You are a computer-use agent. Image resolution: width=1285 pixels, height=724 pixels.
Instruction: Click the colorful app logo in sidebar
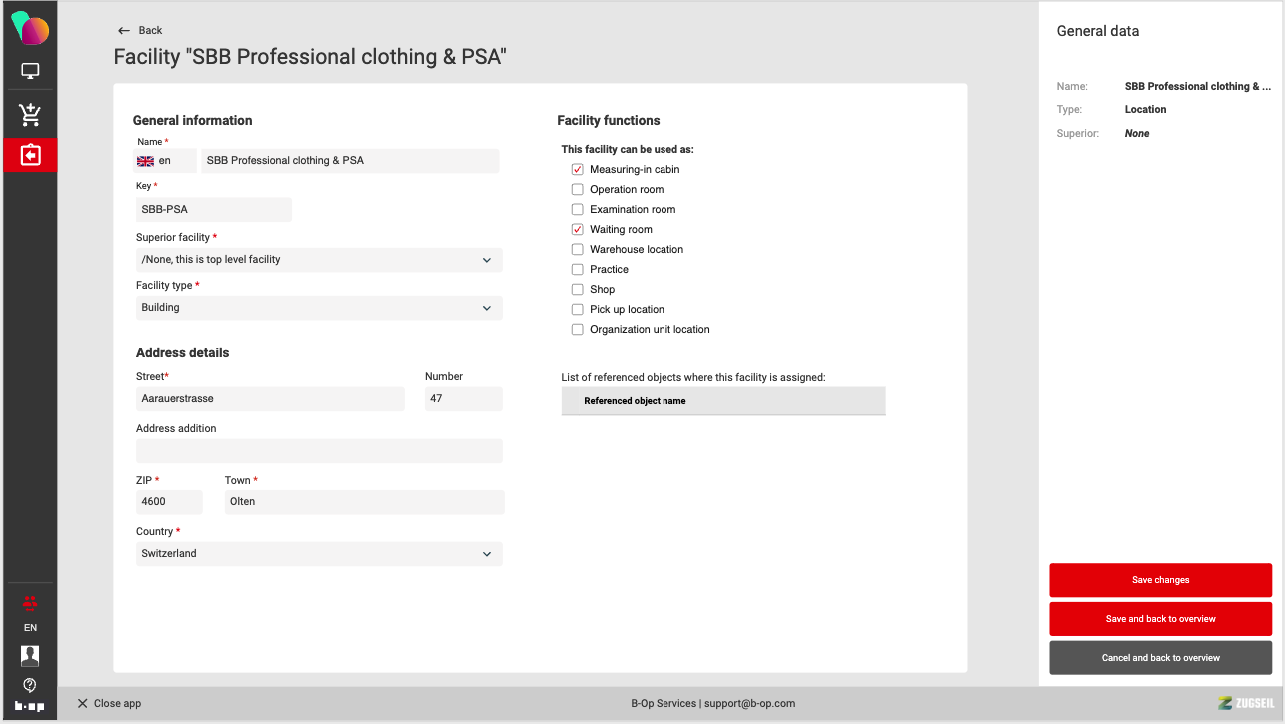click(x=30, y=29)
